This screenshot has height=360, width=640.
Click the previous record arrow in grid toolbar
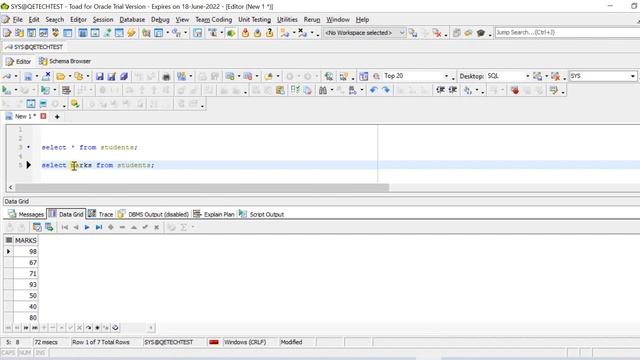point(76,227)
